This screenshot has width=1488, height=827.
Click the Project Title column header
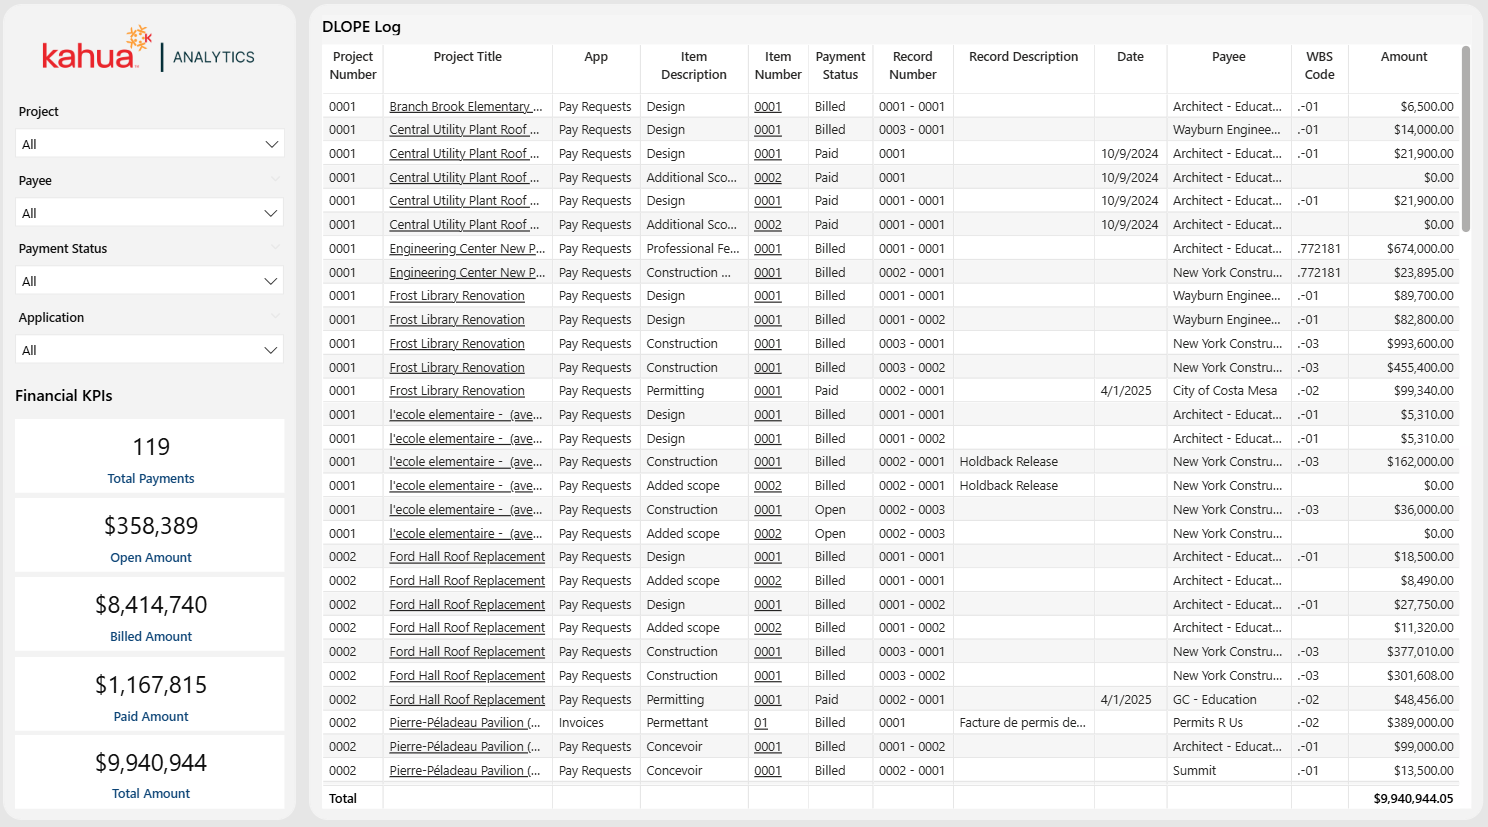click(467, 57)
